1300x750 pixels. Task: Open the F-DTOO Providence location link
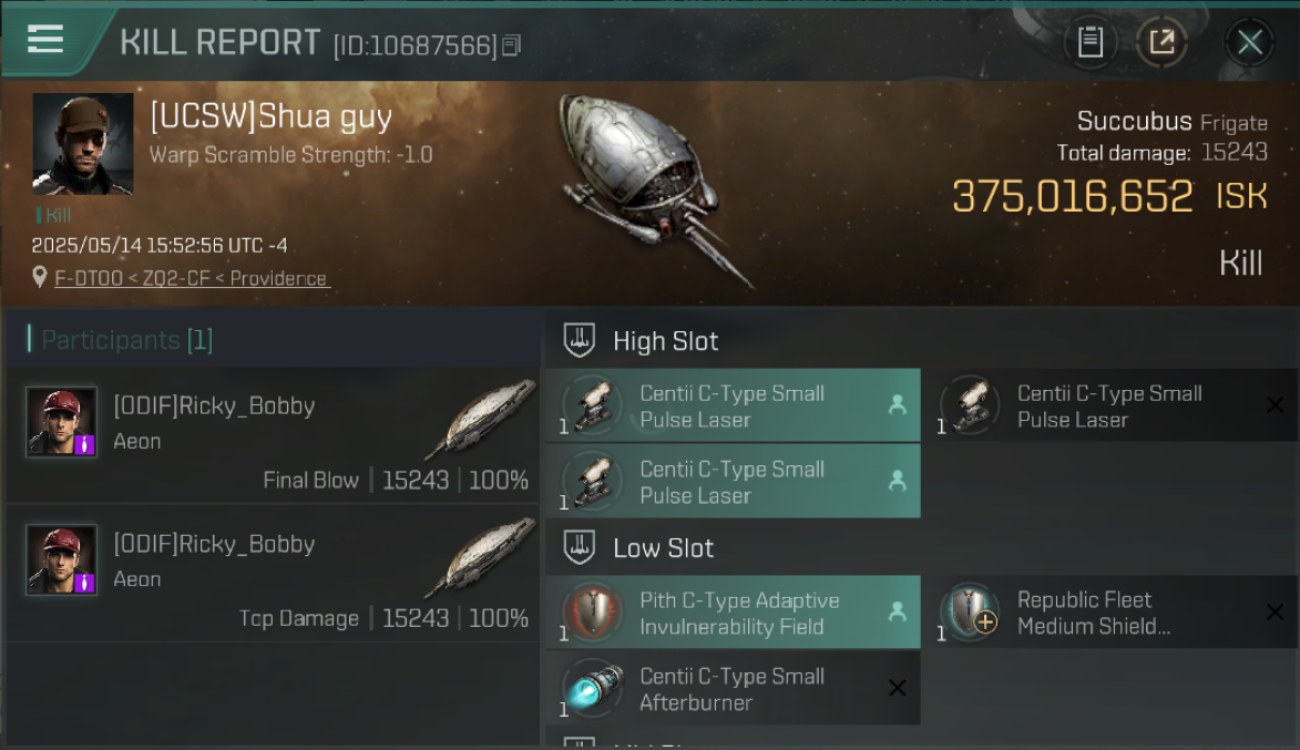click(x=191, y=278)
